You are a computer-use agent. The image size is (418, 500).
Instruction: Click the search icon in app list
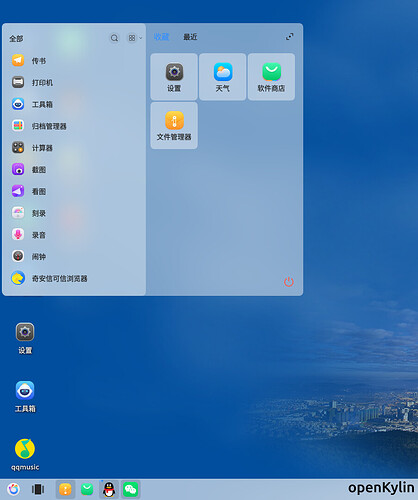(x=114, y=38)
